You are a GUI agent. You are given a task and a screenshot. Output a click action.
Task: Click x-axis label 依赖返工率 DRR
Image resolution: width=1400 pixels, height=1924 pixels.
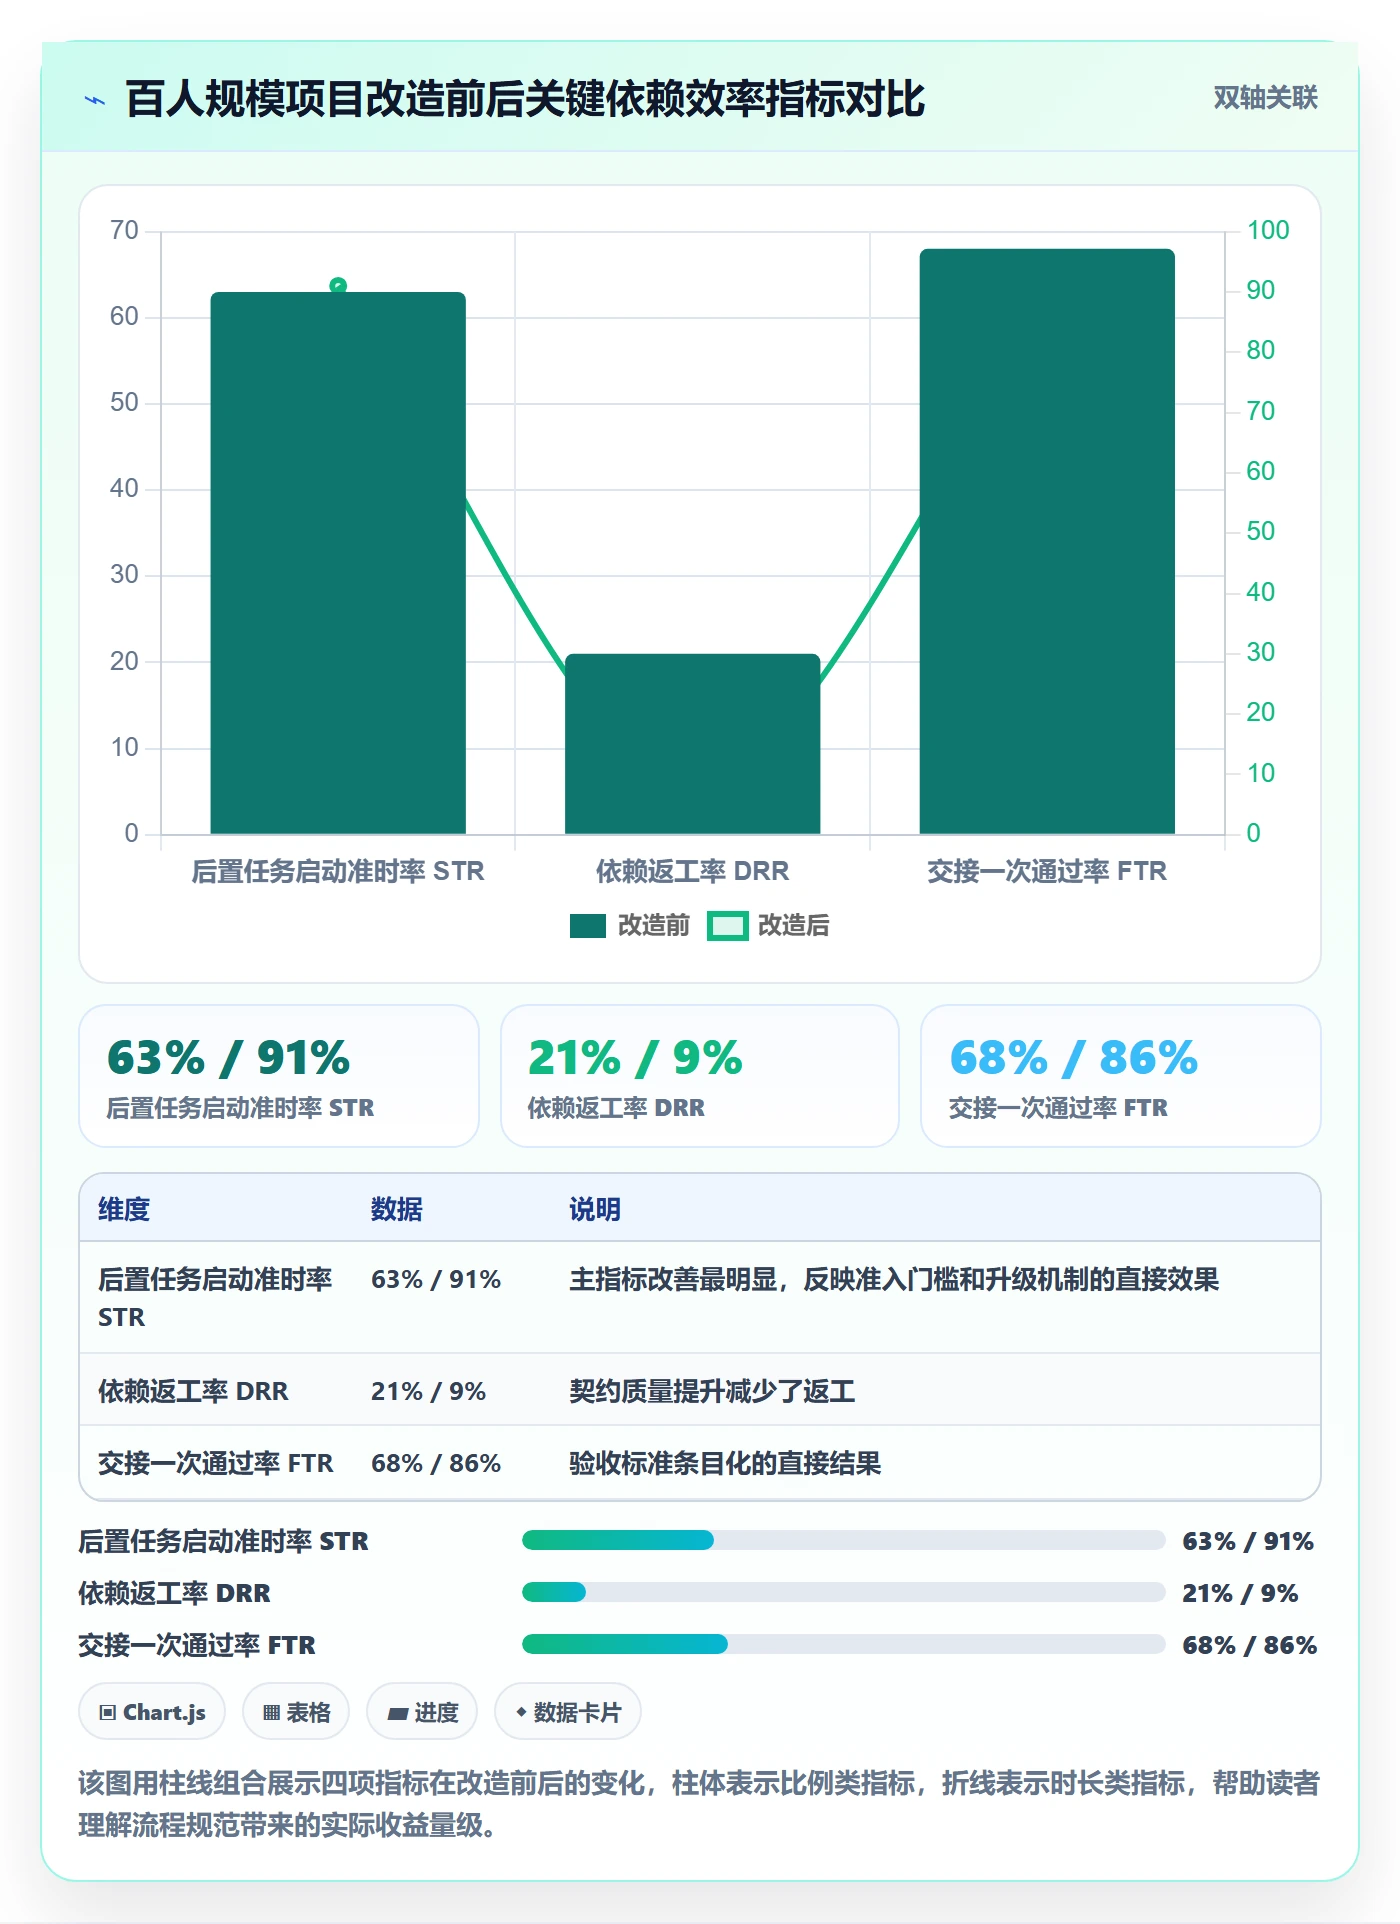[692, 871]
